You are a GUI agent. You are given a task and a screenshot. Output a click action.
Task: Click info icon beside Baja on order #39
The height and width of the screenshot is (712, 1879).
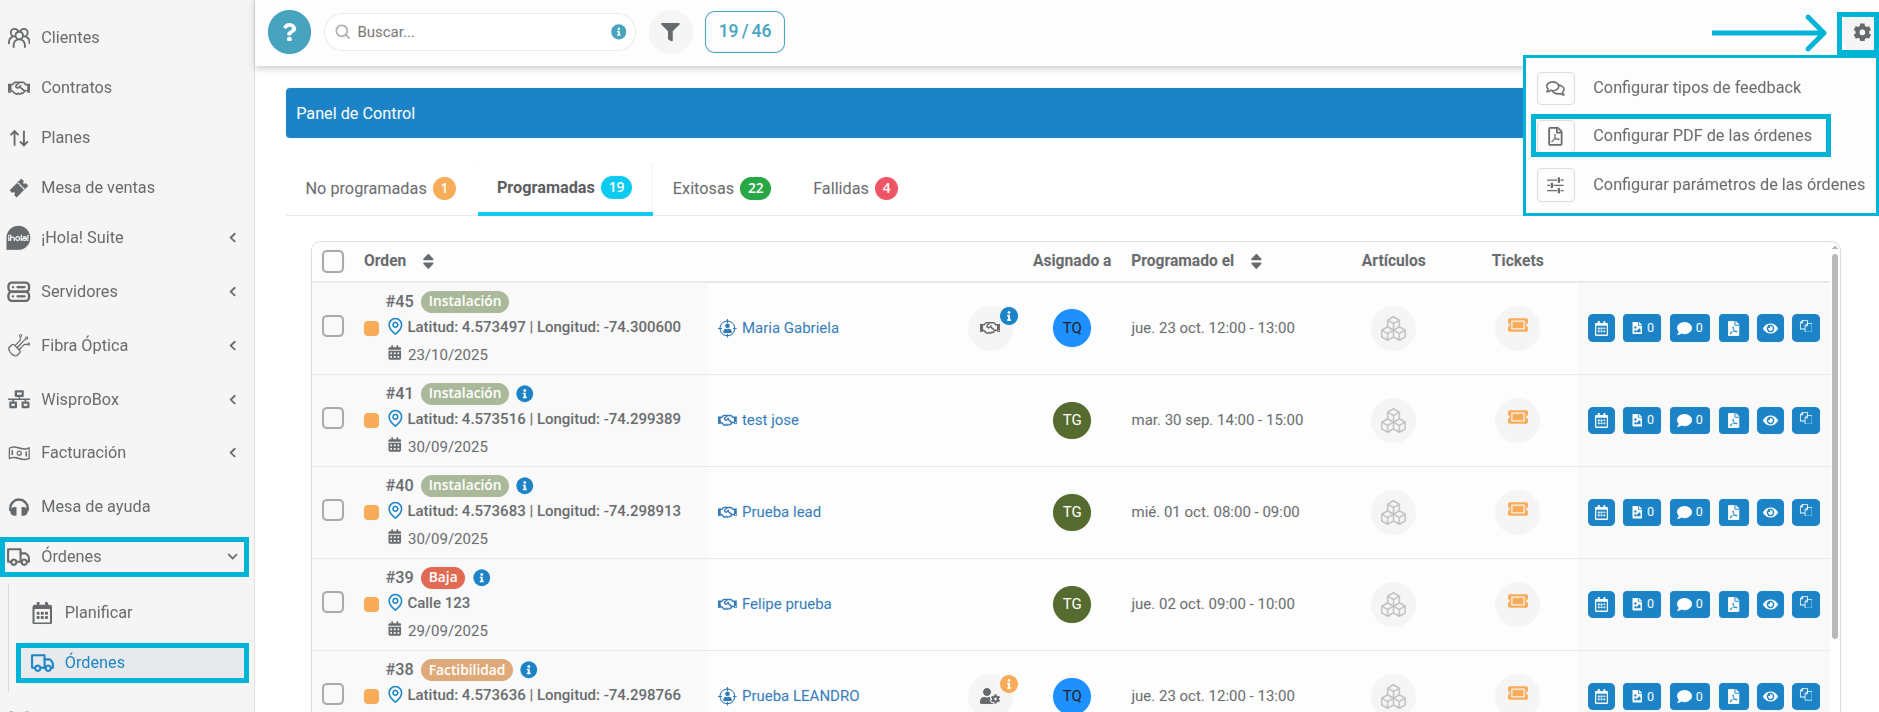(481, 578)
